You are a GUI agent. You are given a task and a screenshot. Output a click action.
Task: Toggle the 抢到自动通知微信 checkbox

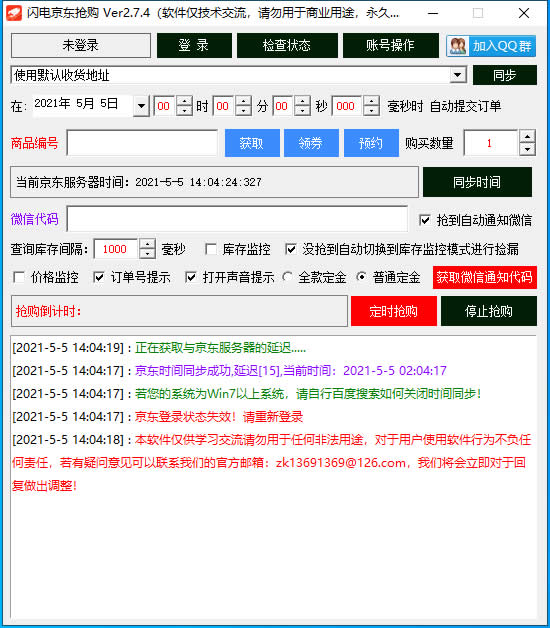pyautogui.click(x=425, y=220)
